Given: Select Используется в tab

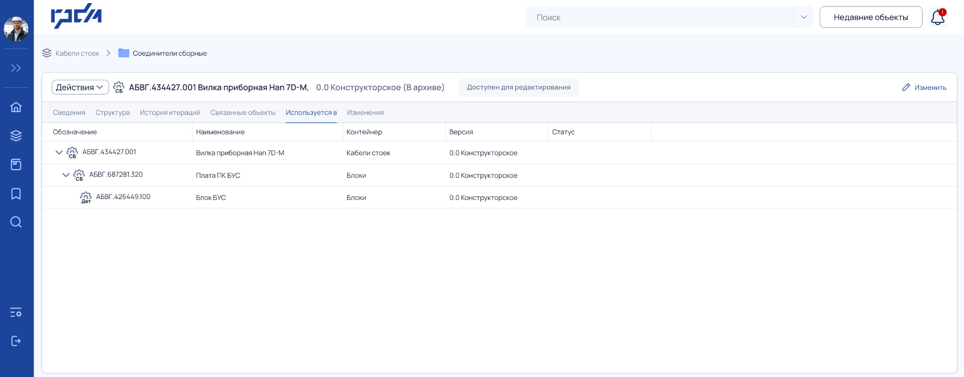Looking at the screenshot, I should 311,113.
